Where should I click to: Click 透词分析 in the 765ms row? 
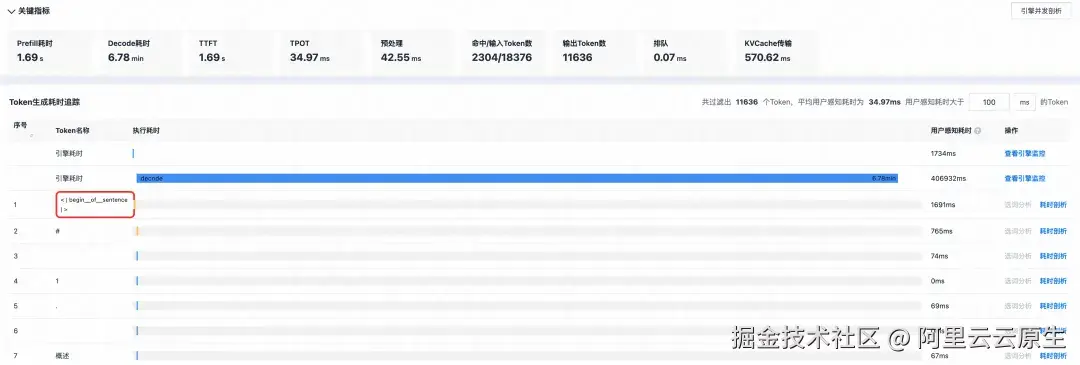[1018, 231]
